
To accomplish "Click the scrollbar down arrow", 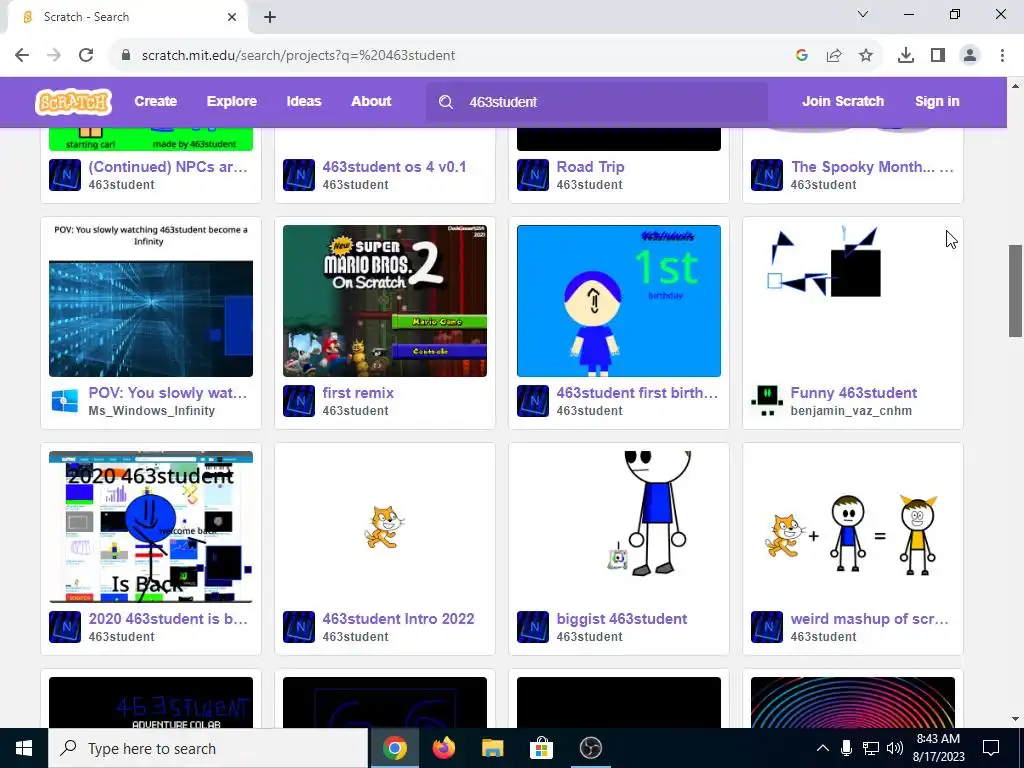I will [1016, 719].
